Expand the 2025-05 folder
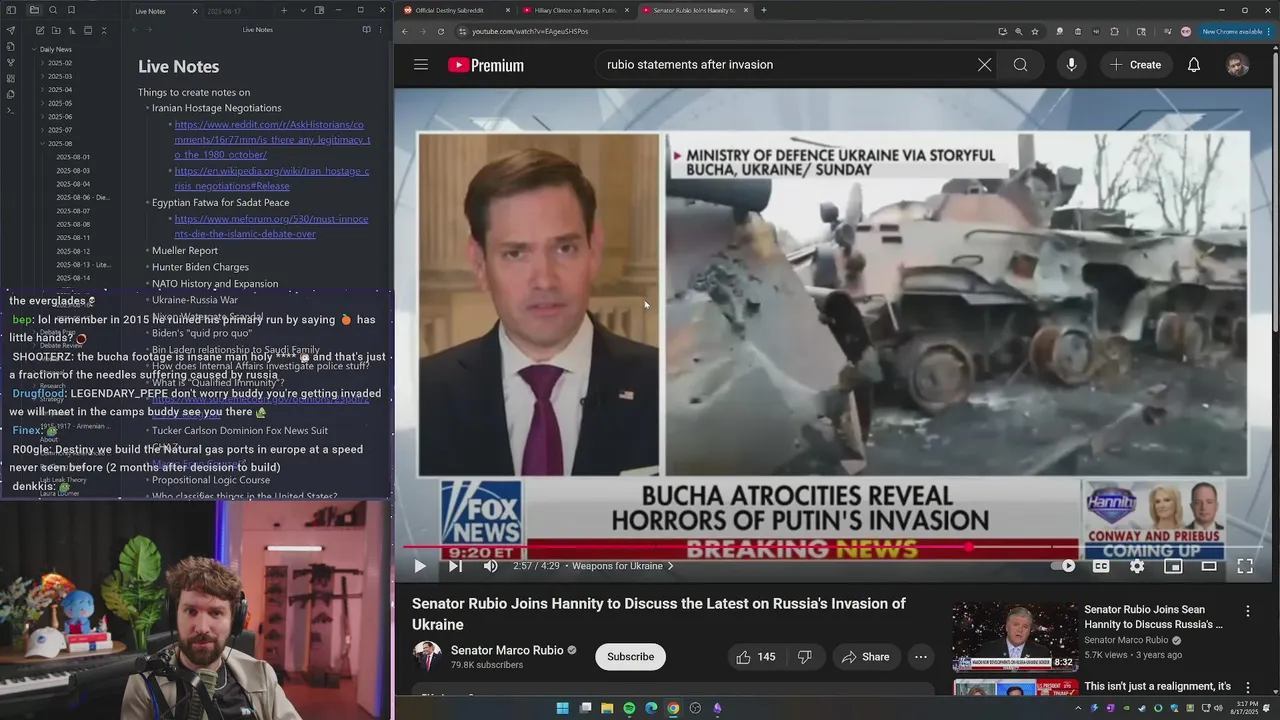The image size is (1280, 720). point(60,103)
